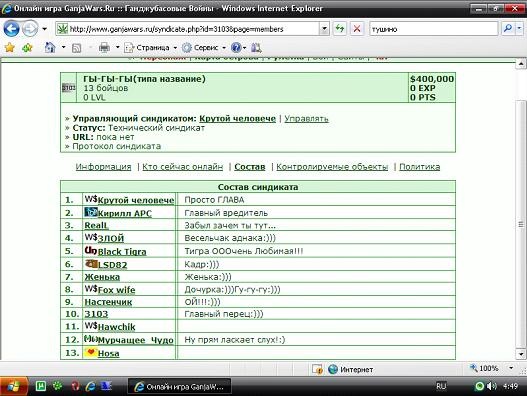Click syndicate 3103 logo in header
Viewport: 527px width, 396px height.
pos(69,88)
